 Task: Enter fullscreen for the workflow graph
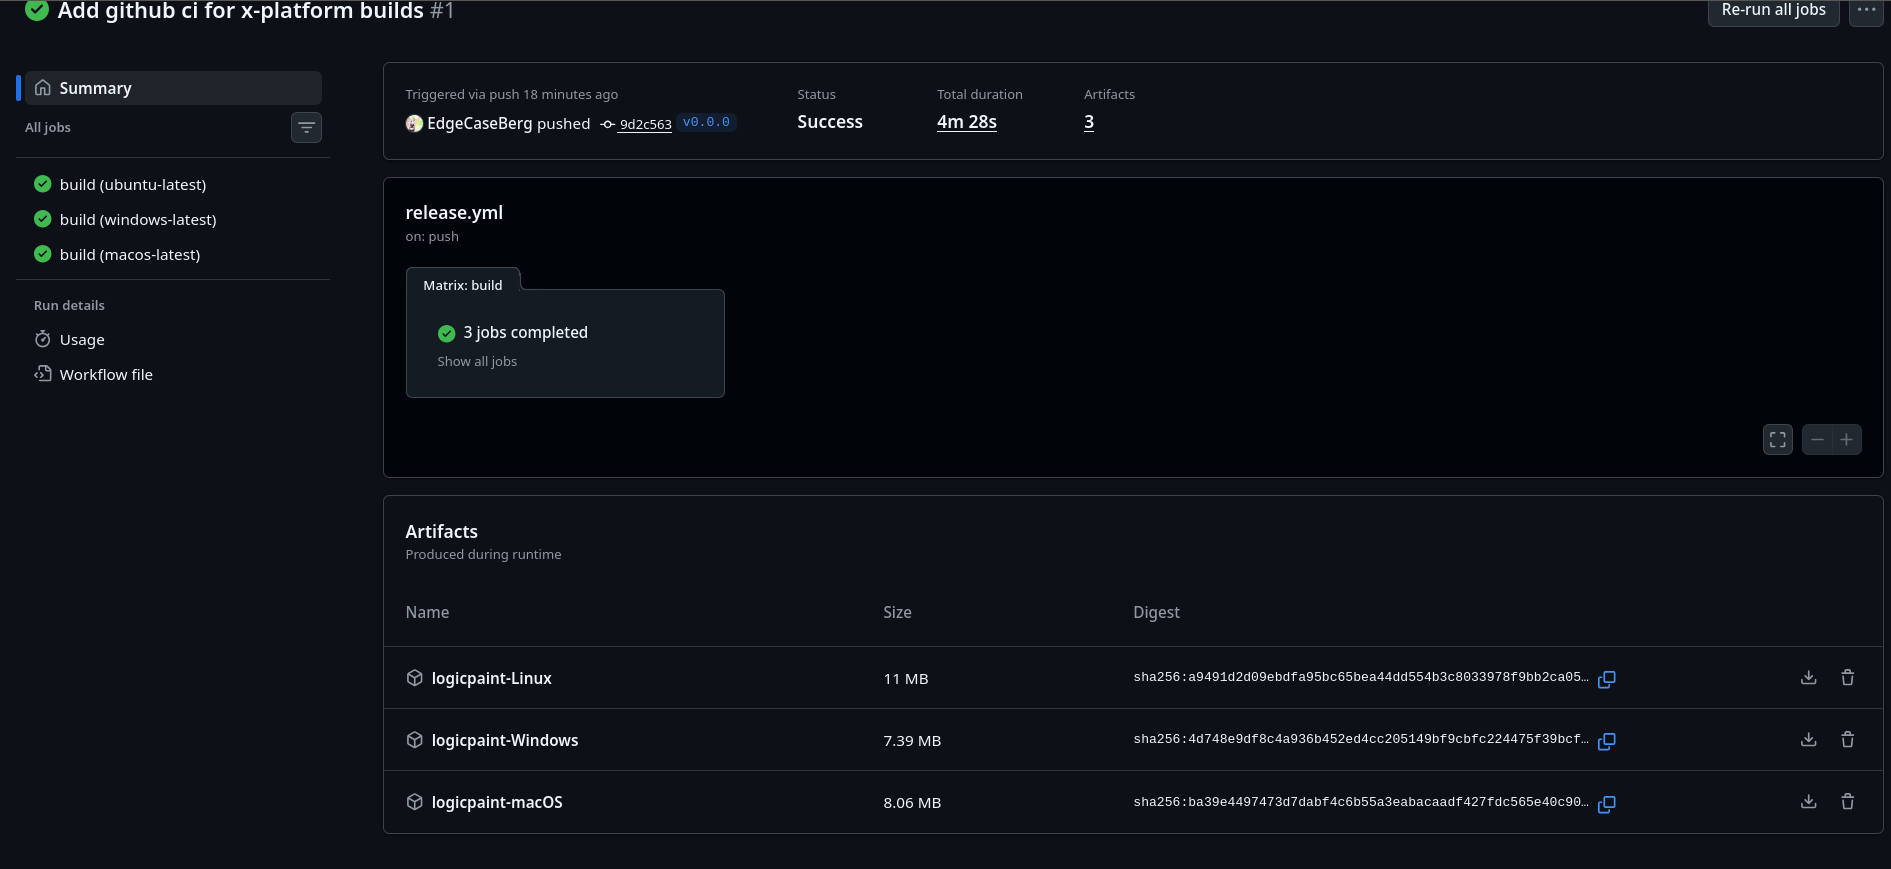click(1777, 440)
